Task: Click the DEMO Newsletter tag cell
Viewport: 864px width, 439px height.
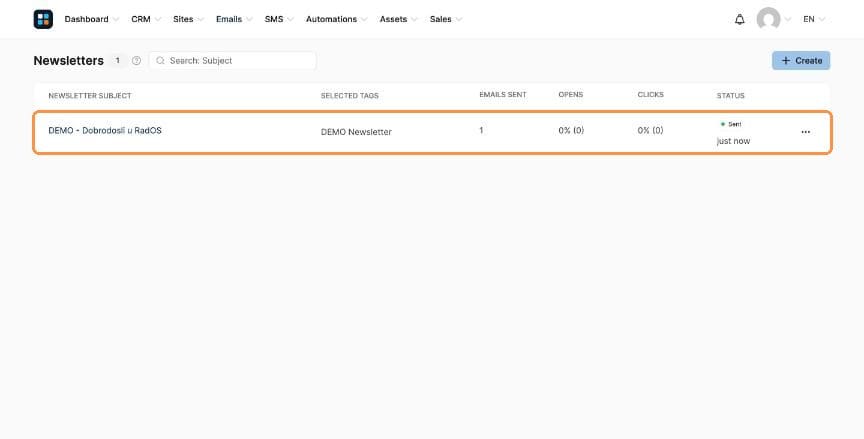Action: (x=356, y=132)
